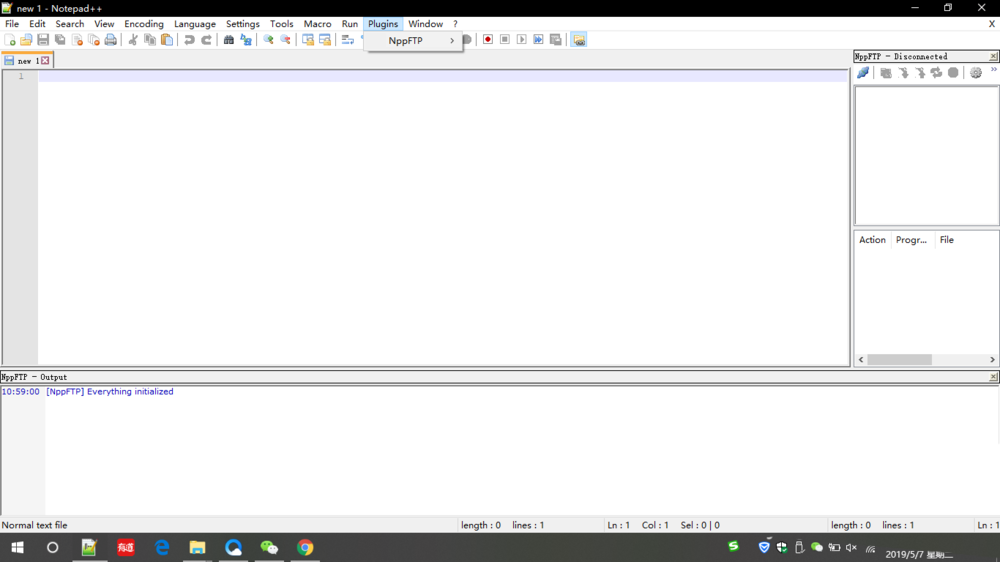Open the Language menu
Image resolution: width=1000 pixels, height=562 pixels.
tap(195, 24)
